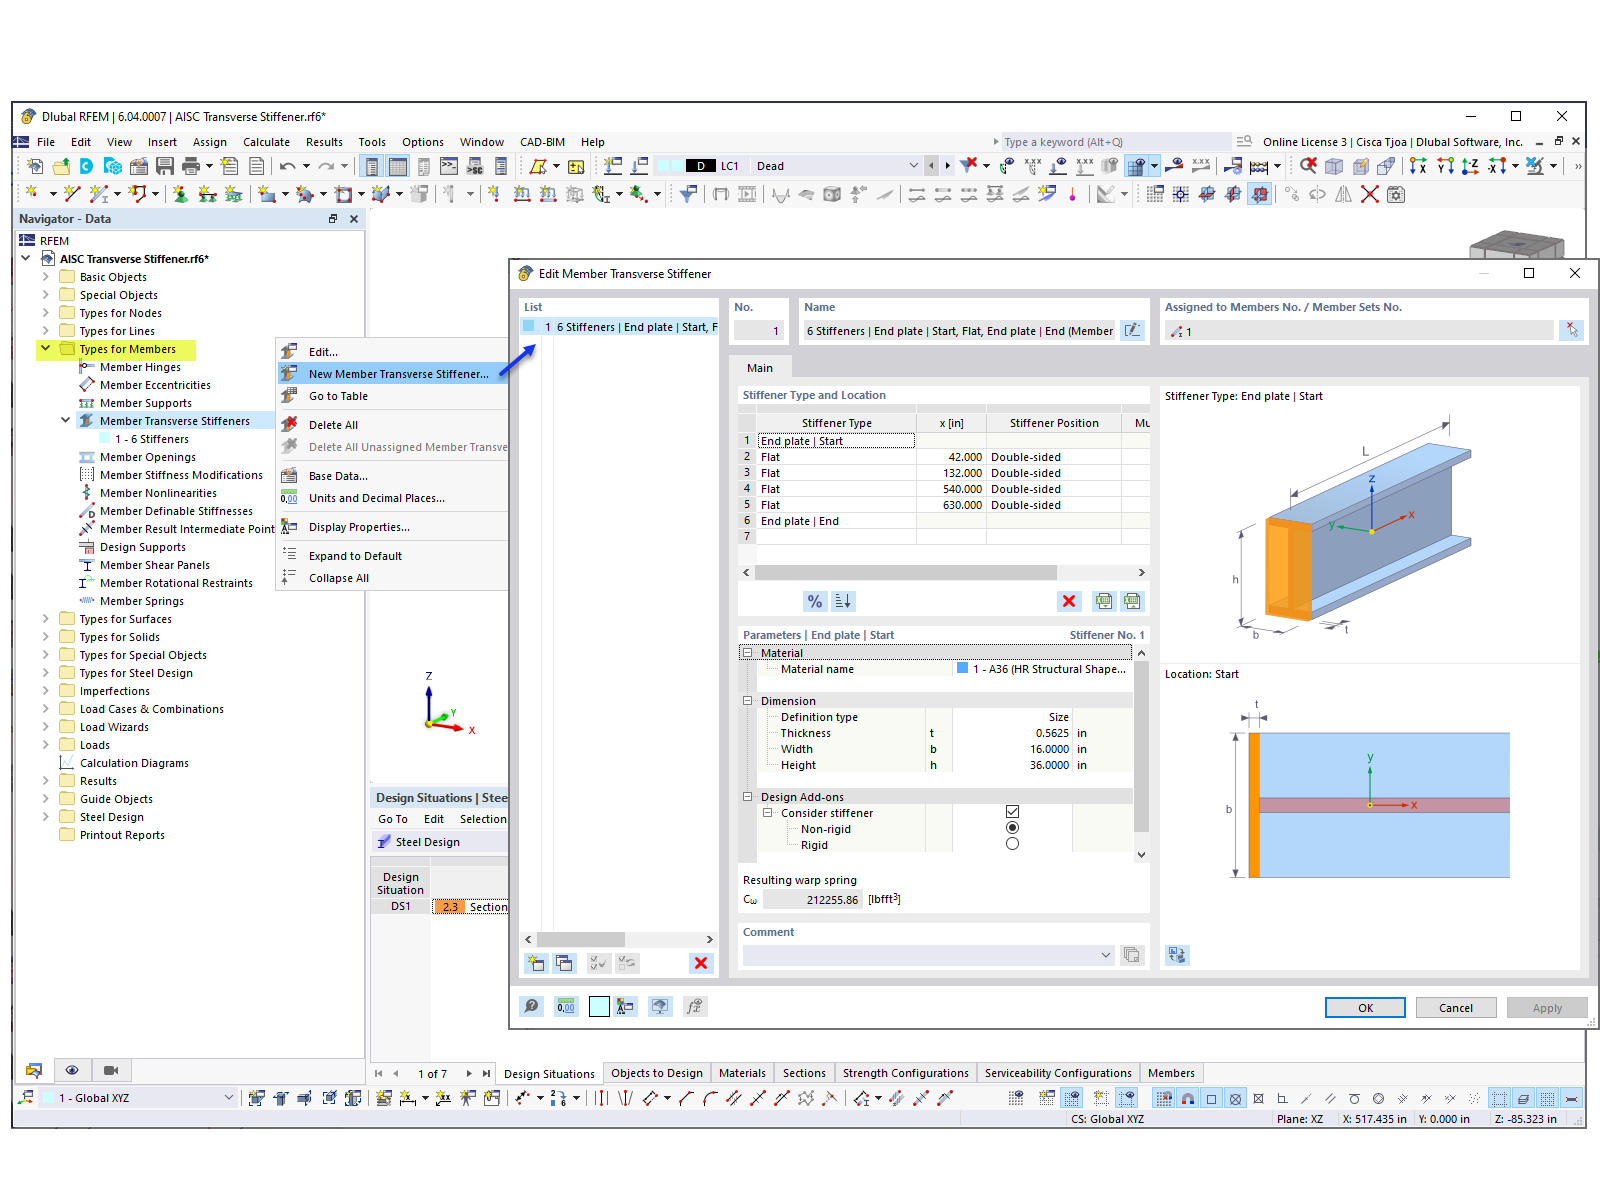Screen dimensions: 1600x1200
Task: Click the red X icon in second toolbar
Action: click(x=1370, y=194)
